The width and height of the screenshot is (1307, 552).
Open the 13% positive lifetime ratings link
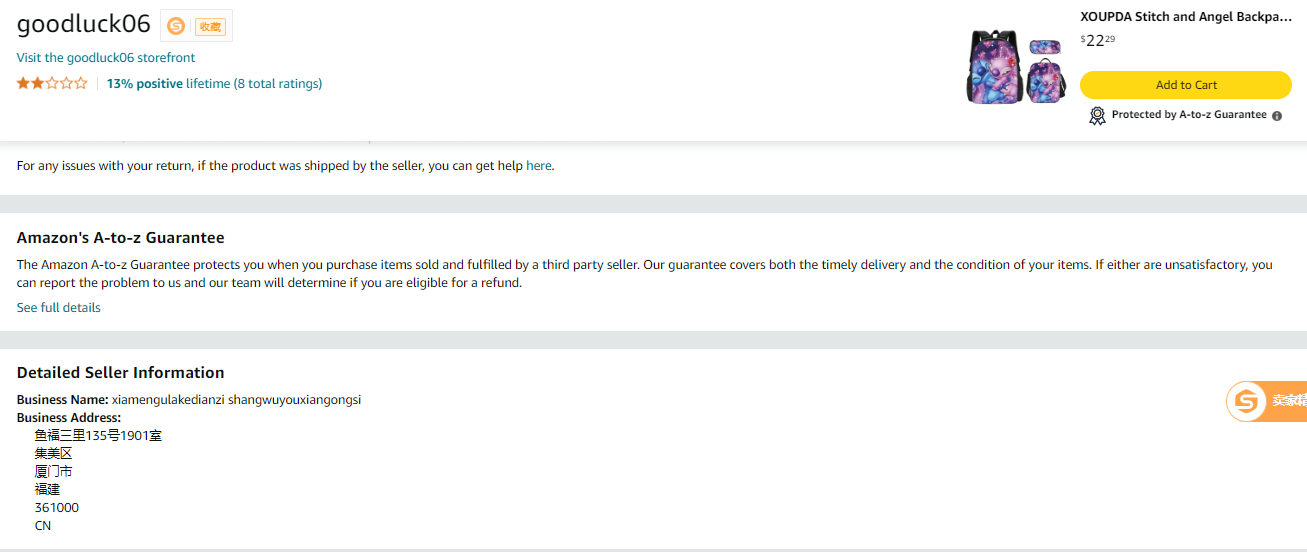point(214,84)
